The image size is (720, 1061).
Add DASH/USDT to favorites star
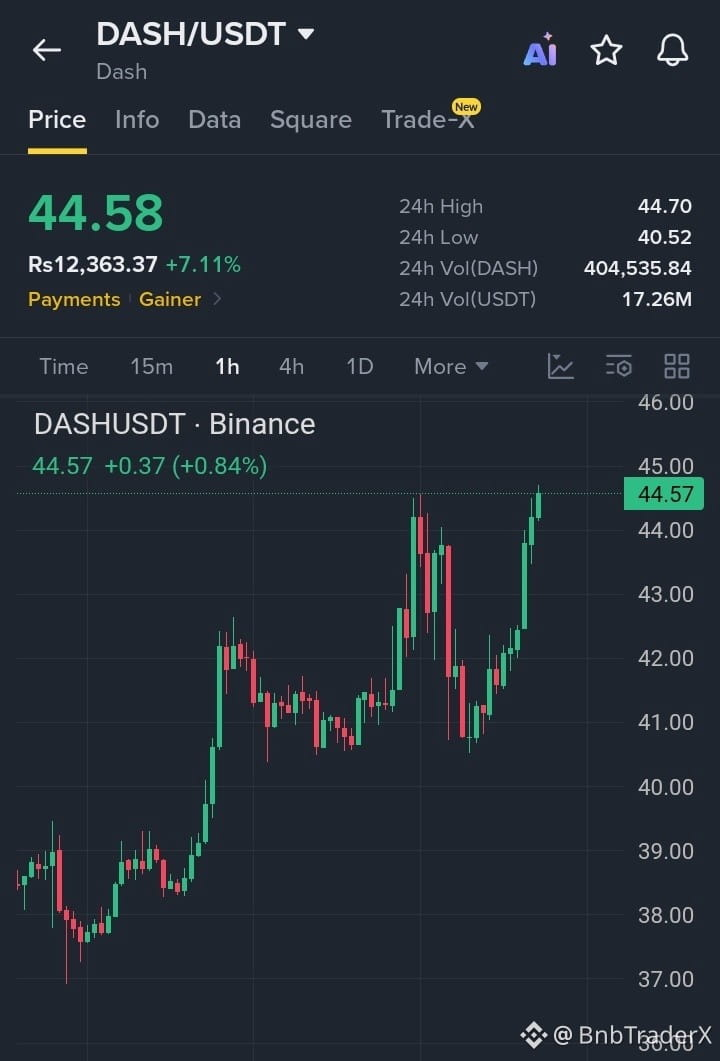click(x=606, y=50)
